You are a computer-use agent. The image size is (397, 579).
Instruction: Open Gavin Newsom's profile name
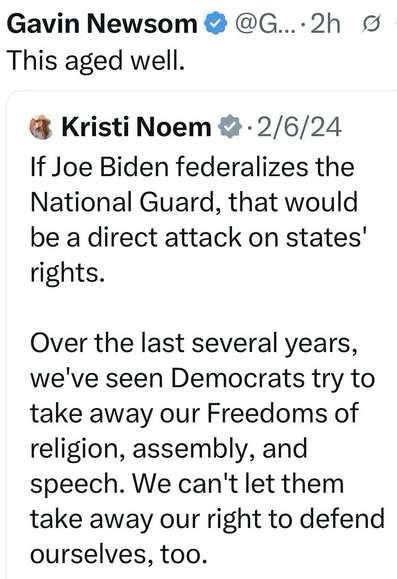102,24
